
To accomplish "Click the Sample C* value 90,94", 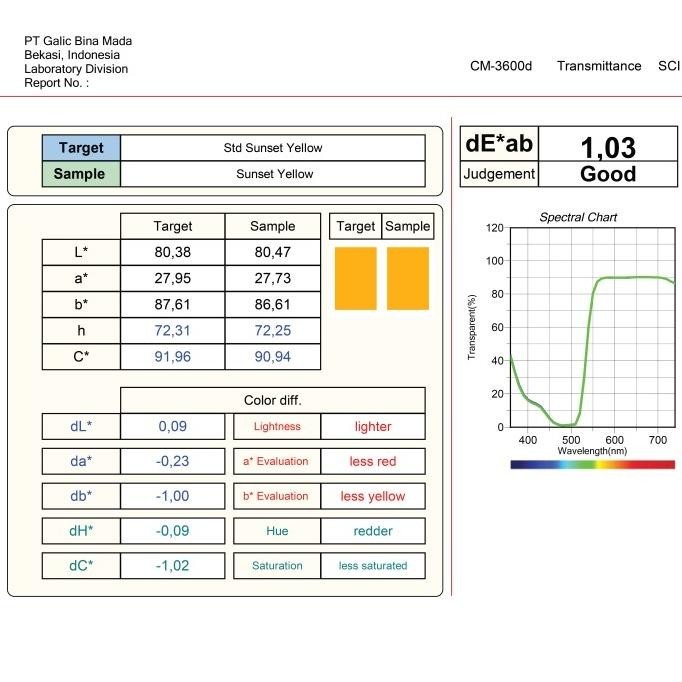I will [273, 356].
